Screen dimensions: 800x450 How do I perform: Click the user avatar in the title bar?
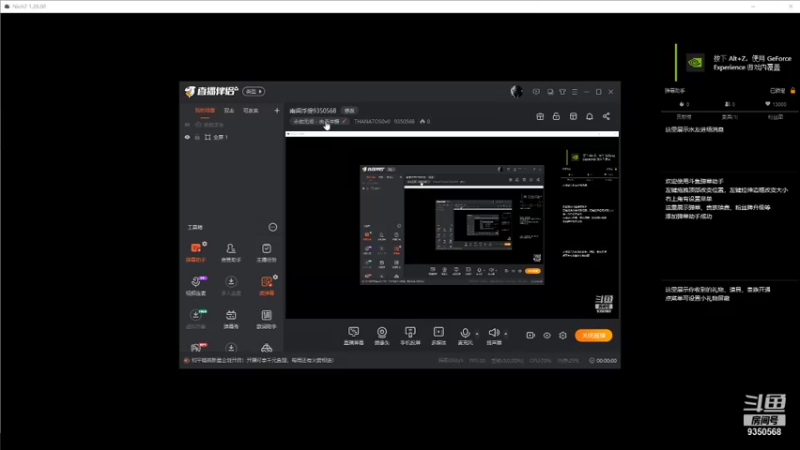click(516, 91)
